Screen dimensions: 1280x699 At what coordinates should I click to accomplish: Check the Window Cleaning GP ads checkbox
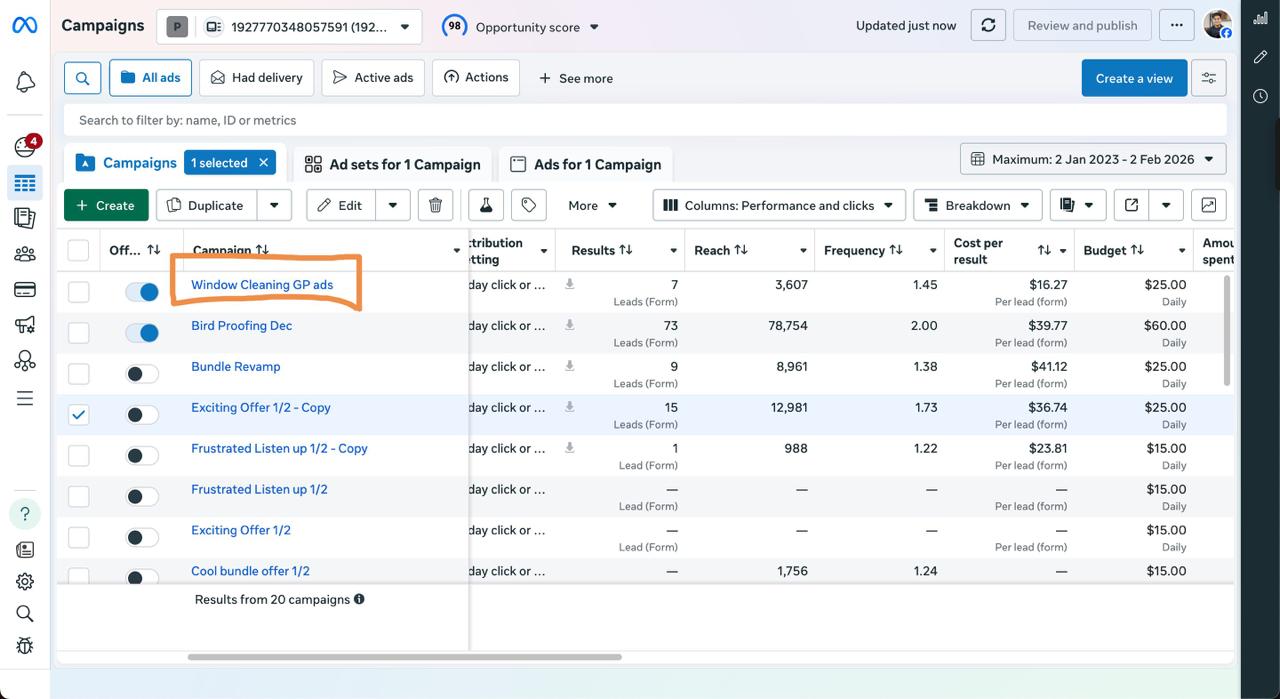pyautogui.click(x=78, y=292)
